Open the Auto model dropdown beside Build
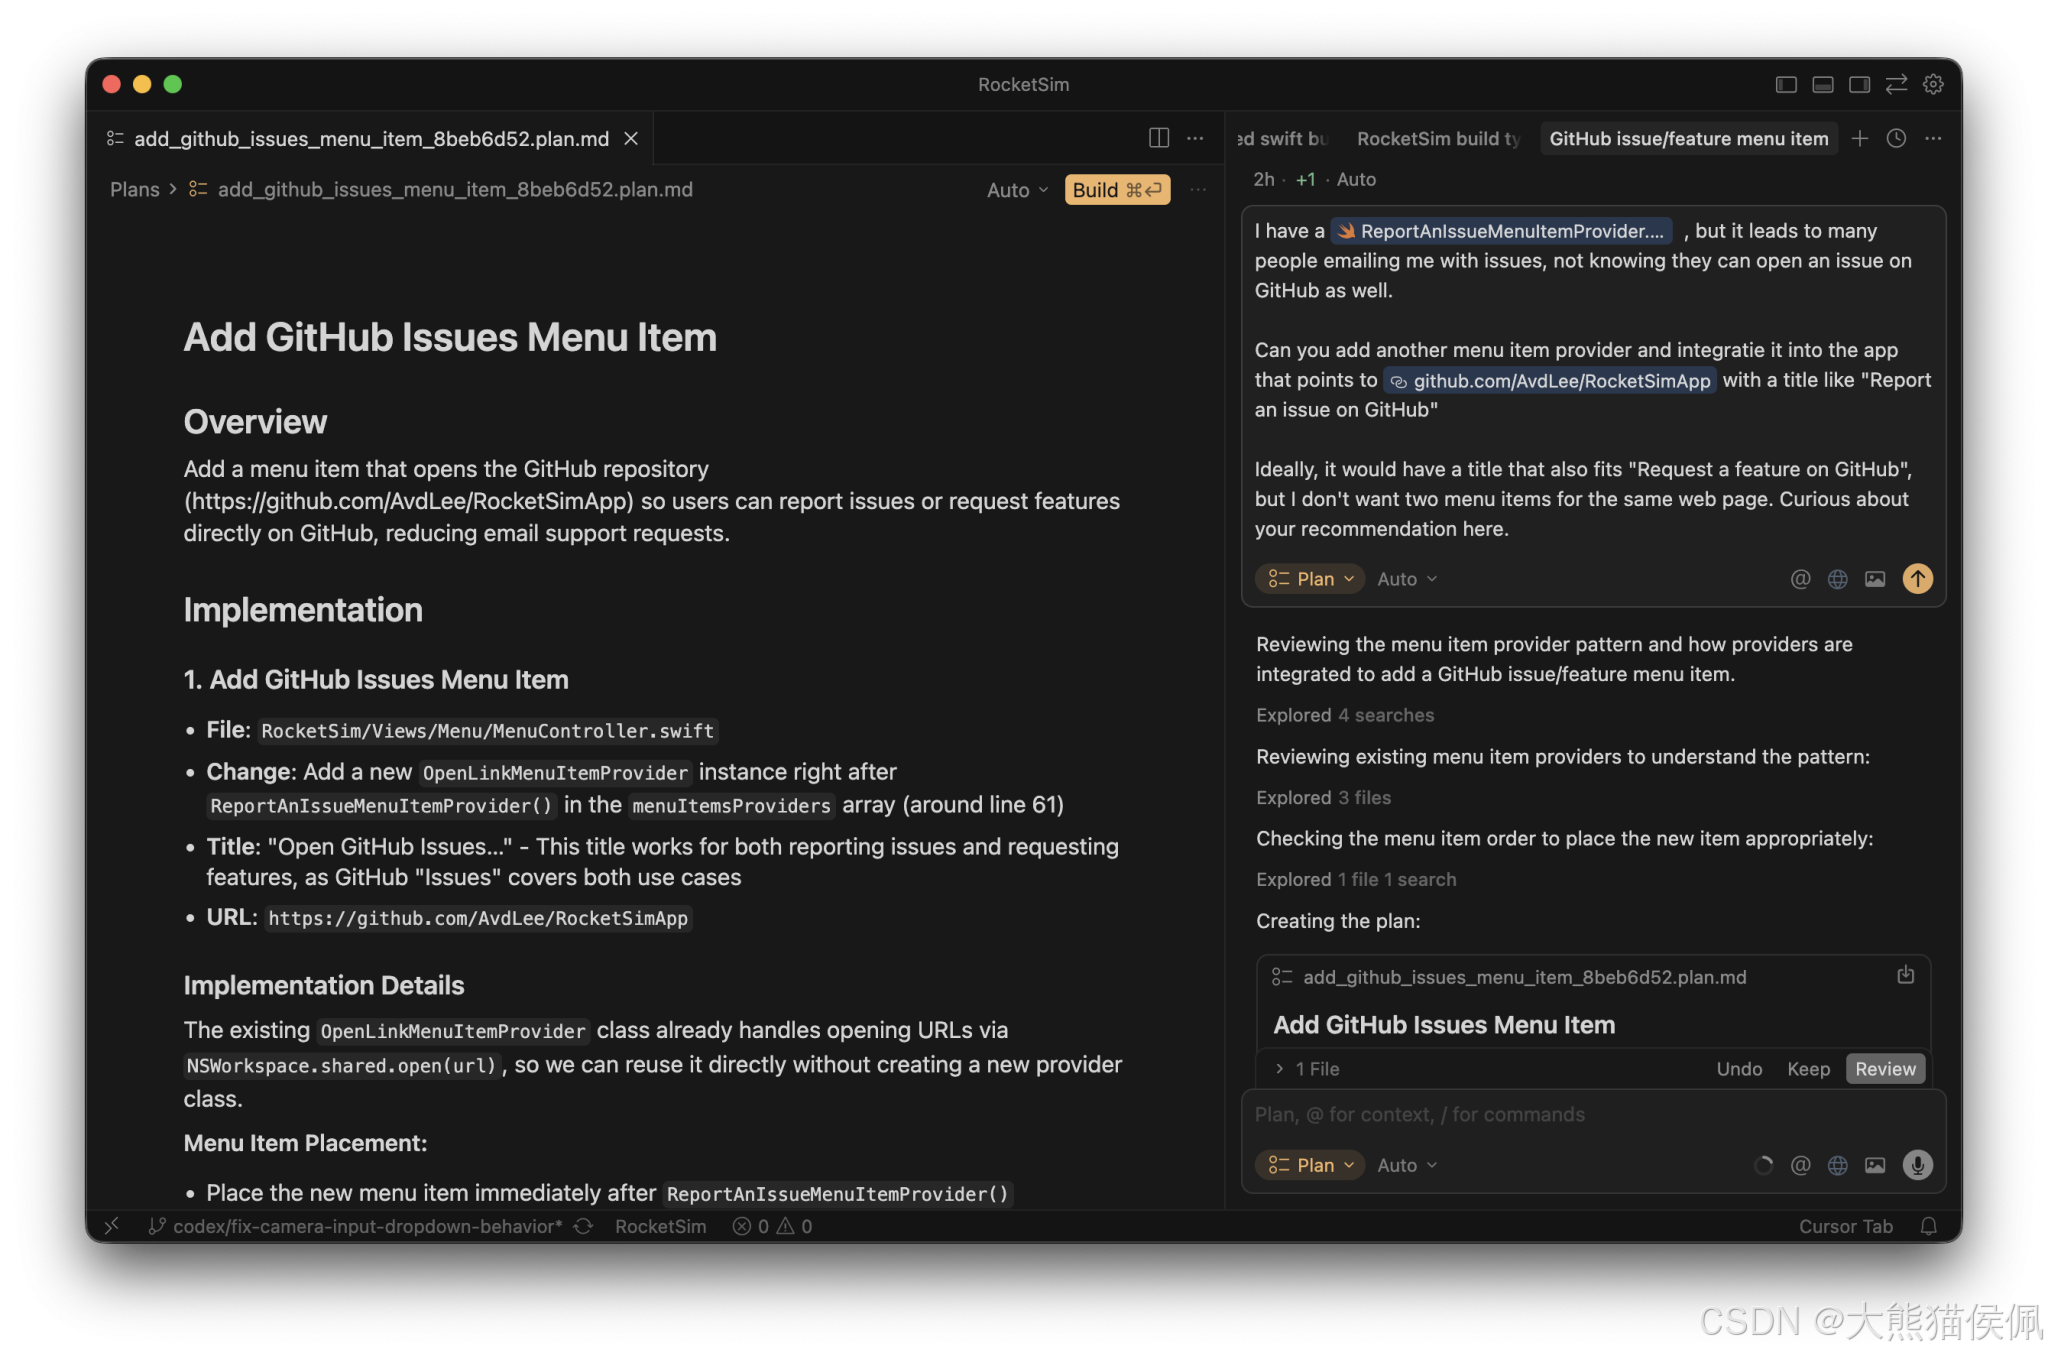The height and width of the screenshot is (1356, 2048). 1017,190
